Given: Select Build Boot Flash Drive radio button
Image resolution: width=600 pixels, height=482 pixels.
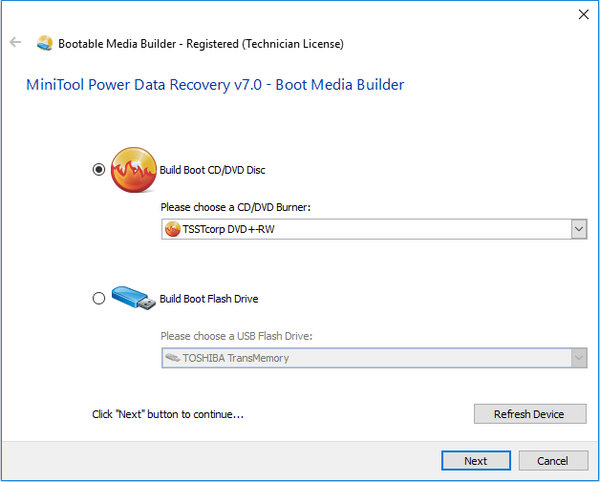Looking at the screenshot, I should point(99,298).
